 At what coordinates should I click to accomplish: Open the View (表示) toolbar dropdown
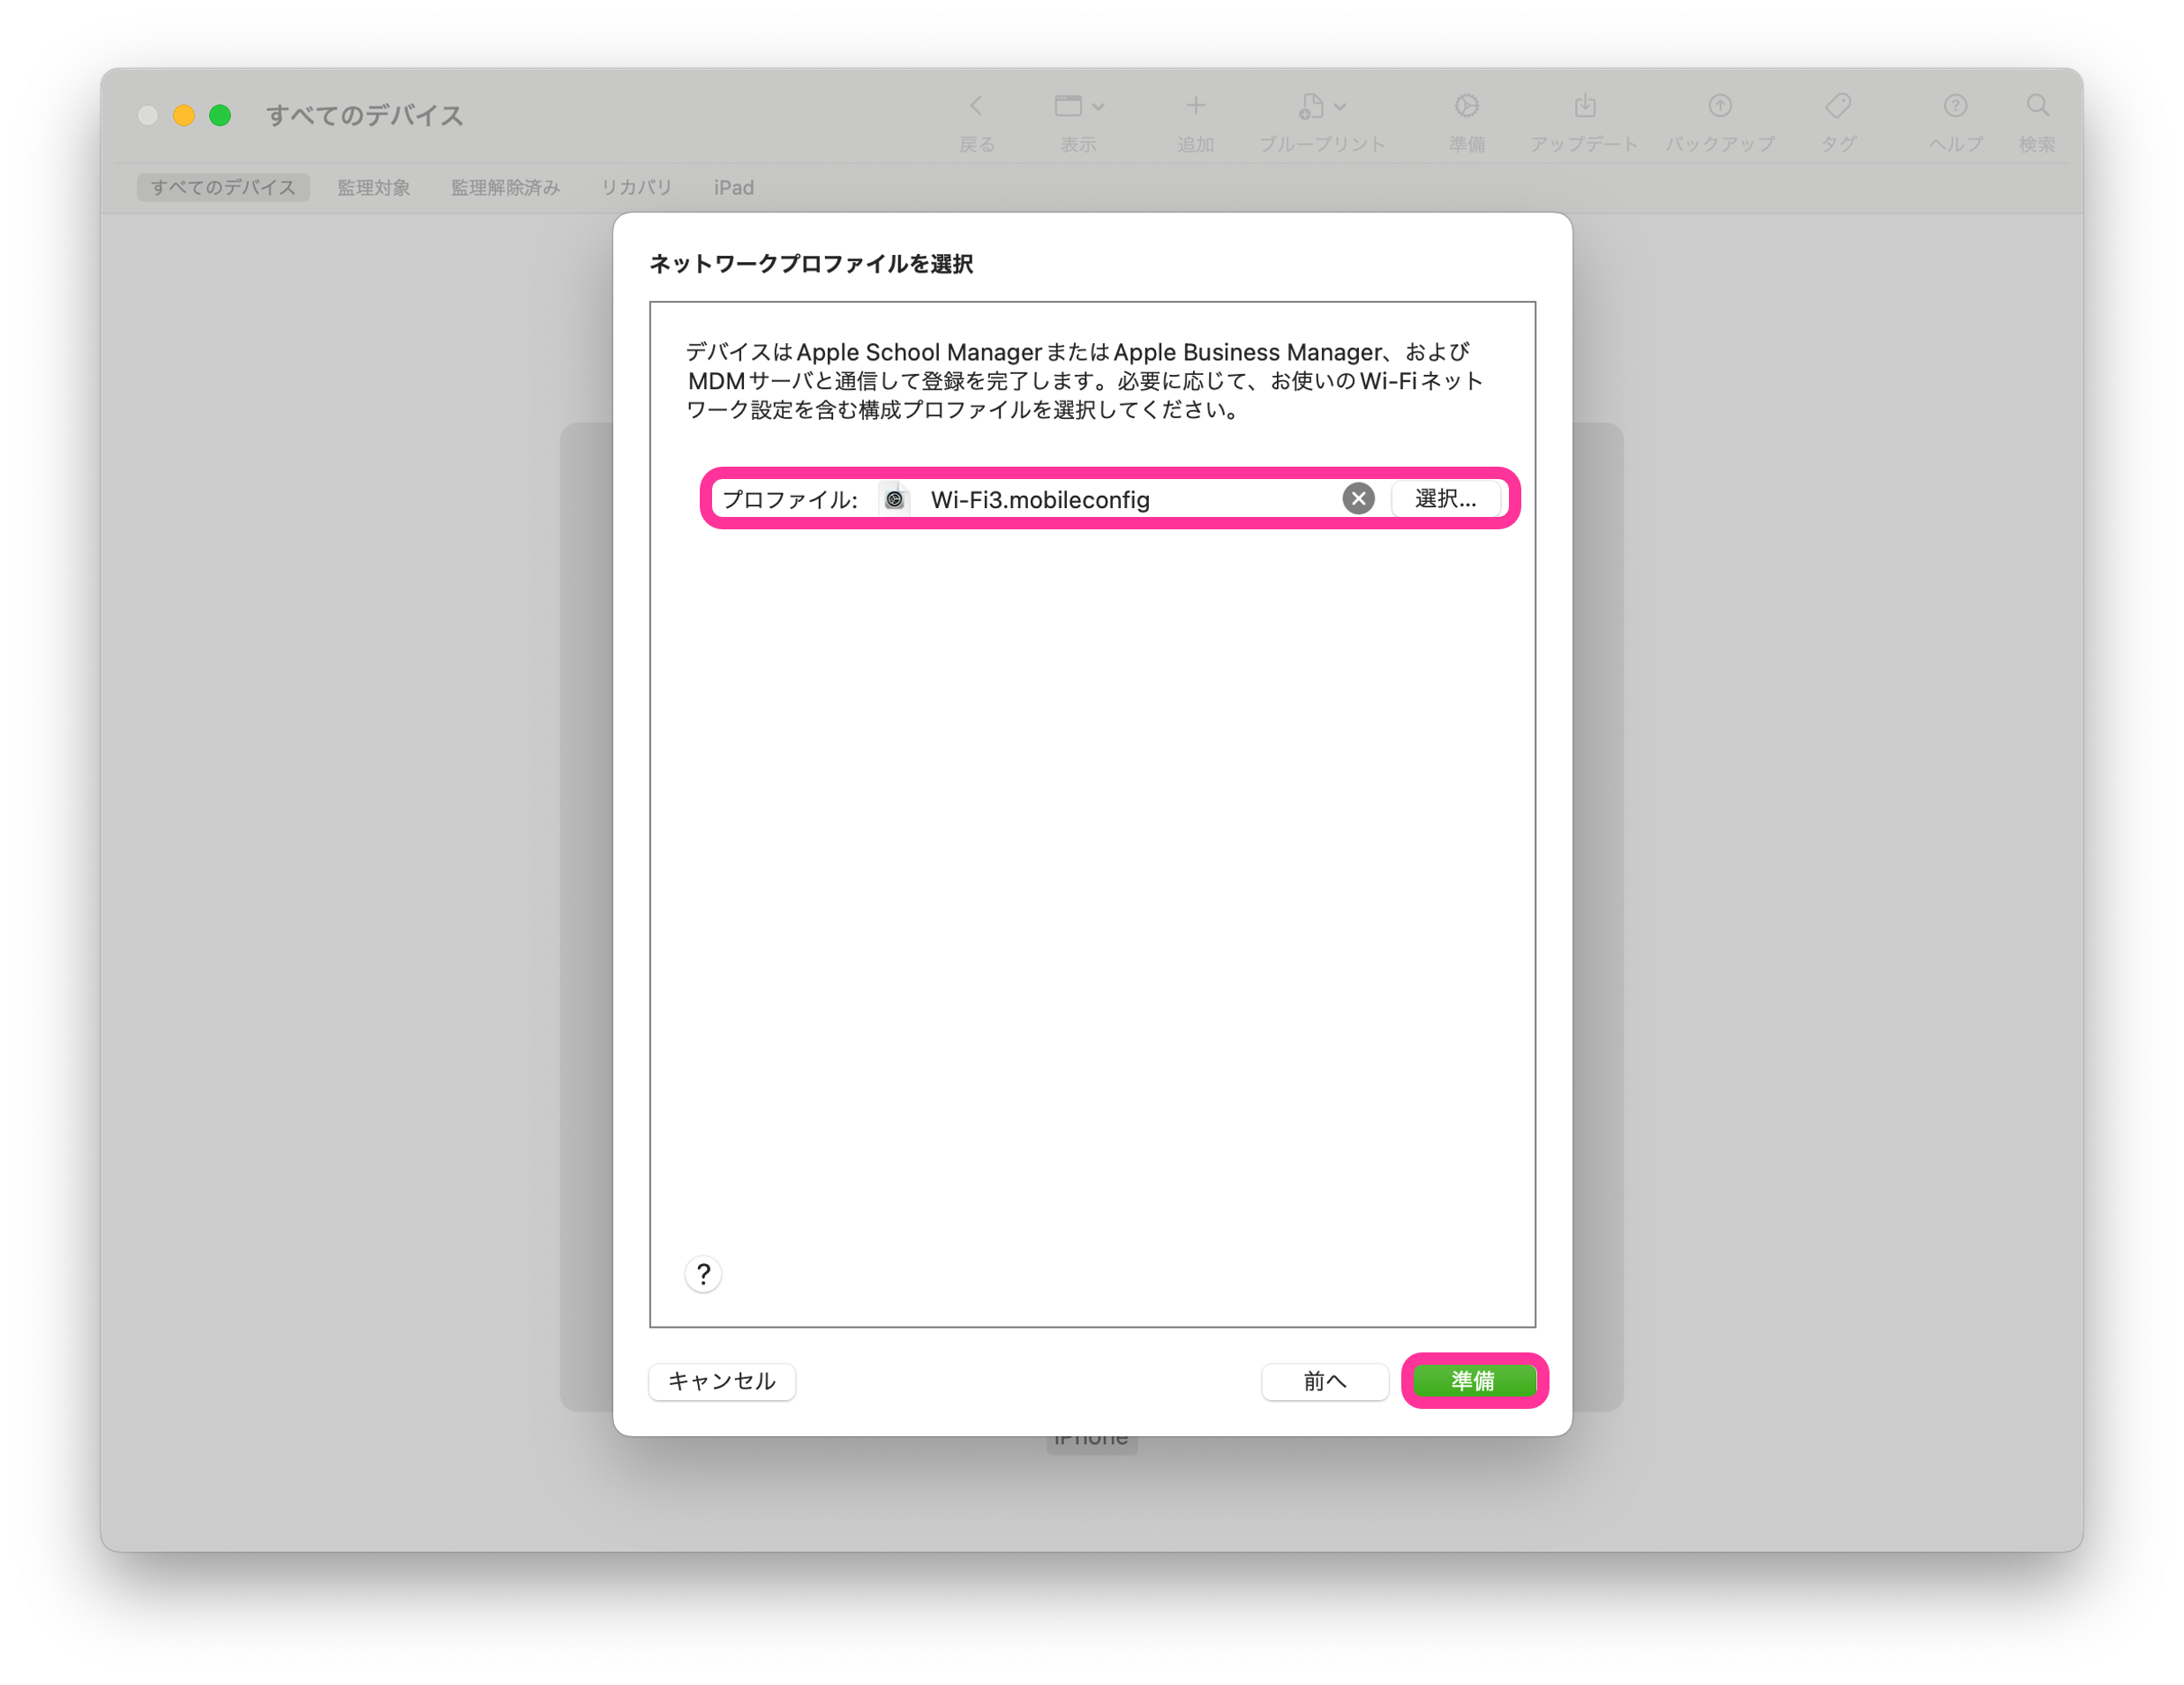tap(1078, 106)
